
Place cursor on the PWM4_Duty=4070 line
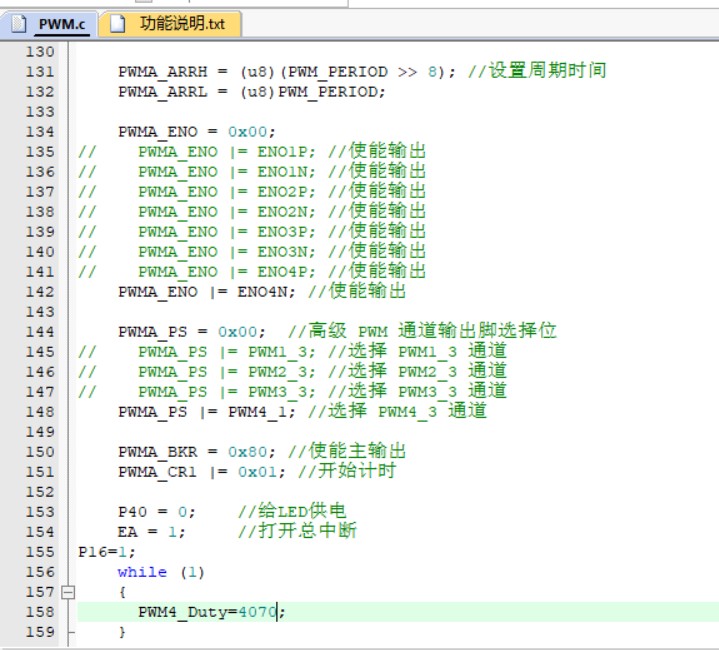[x=210, y=612]
